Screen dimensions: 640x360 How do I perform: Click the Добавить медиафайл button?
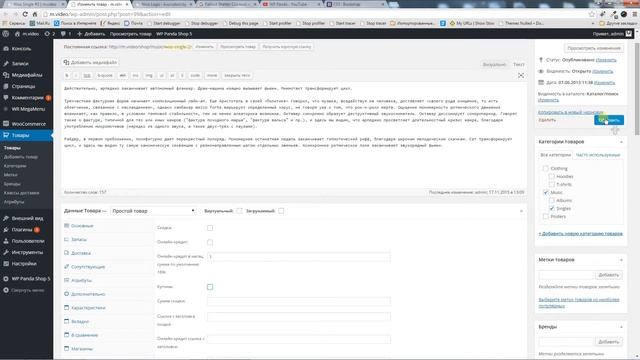91,62
